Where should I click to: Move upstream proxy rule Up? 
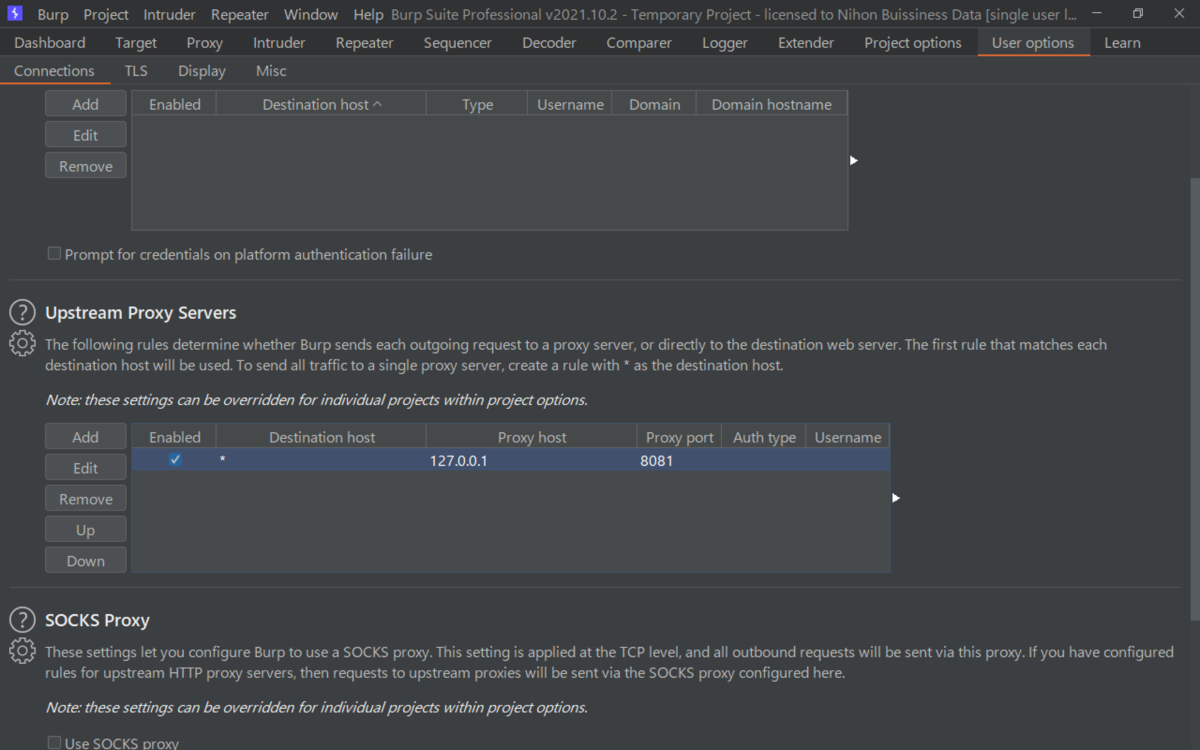(x=86, y=530)
